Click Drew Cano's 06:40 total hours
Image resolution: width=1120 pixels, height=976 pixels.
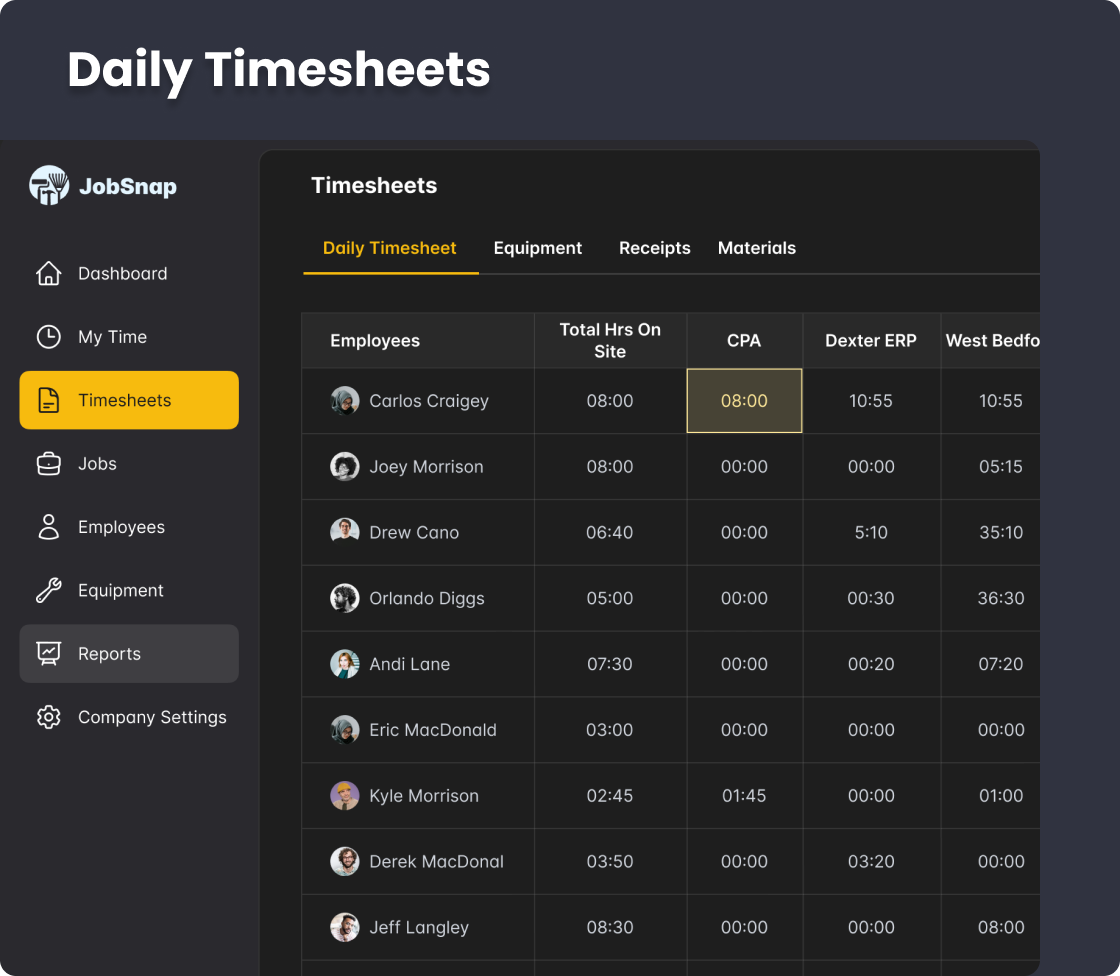tap(610, 532)
